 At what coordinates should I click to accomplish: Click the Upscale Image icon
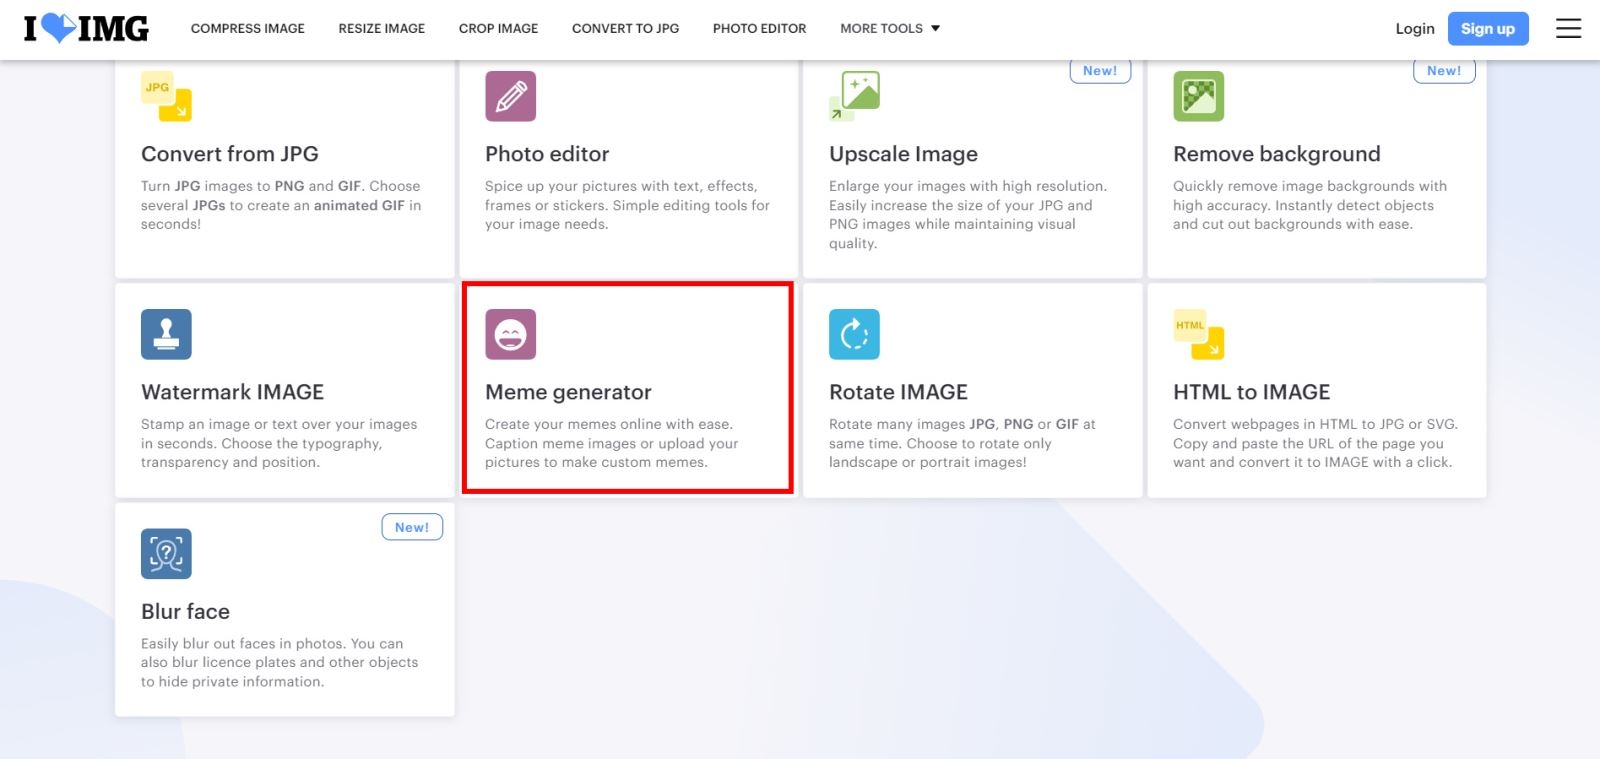click(855, 96)
